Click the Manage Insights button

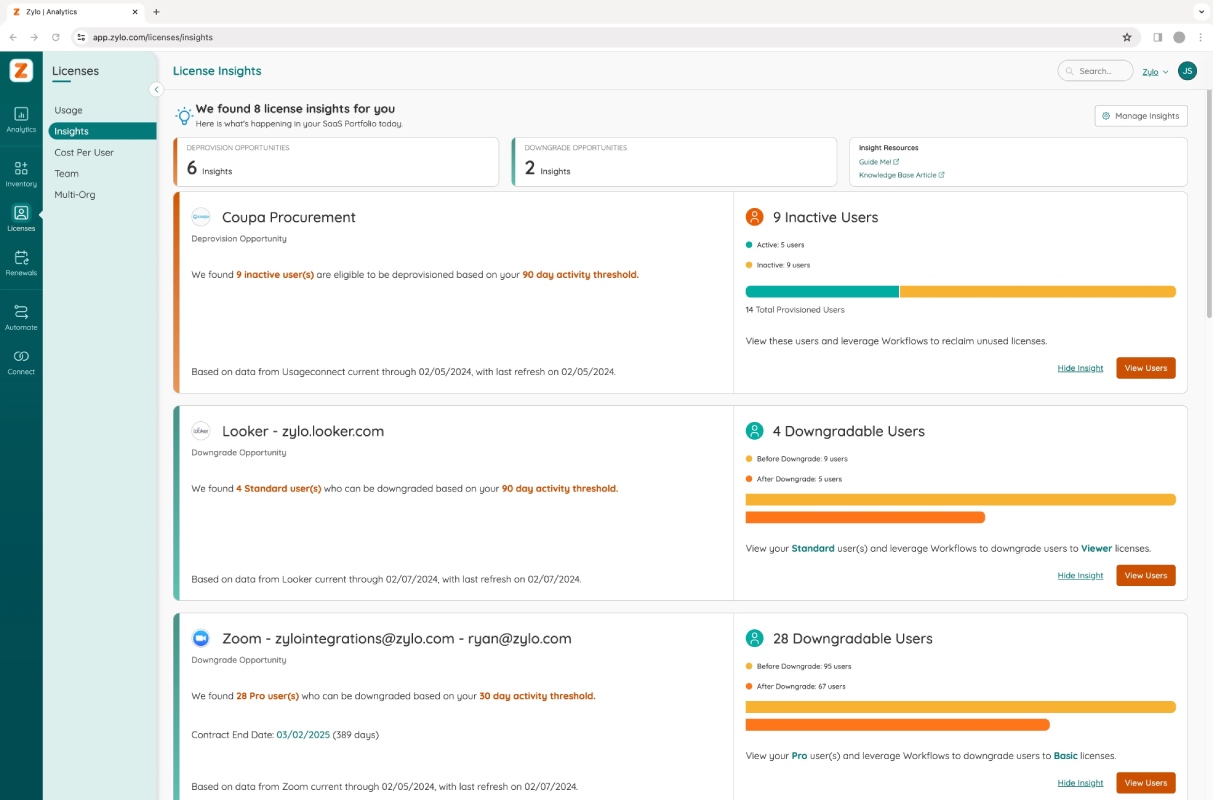click(x=1141, y=116)
